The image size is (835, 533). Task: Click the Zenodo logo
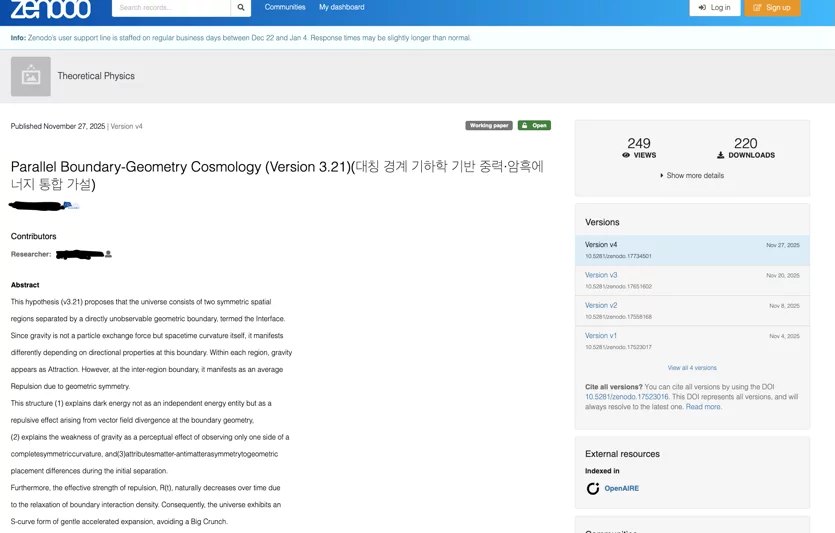(51, 9)
